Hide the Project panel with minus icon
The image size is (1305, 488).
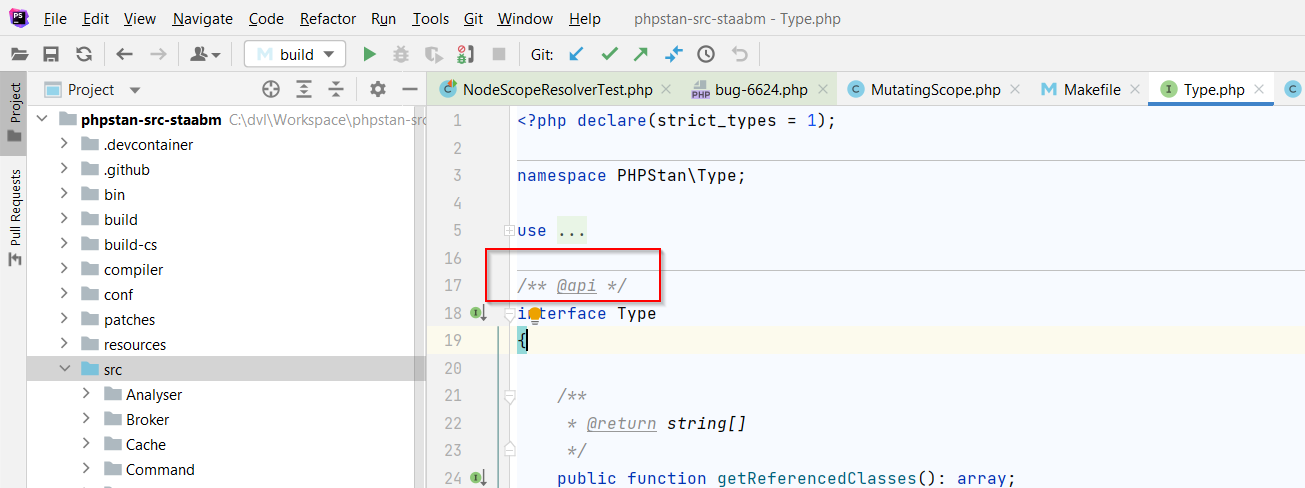409,89
